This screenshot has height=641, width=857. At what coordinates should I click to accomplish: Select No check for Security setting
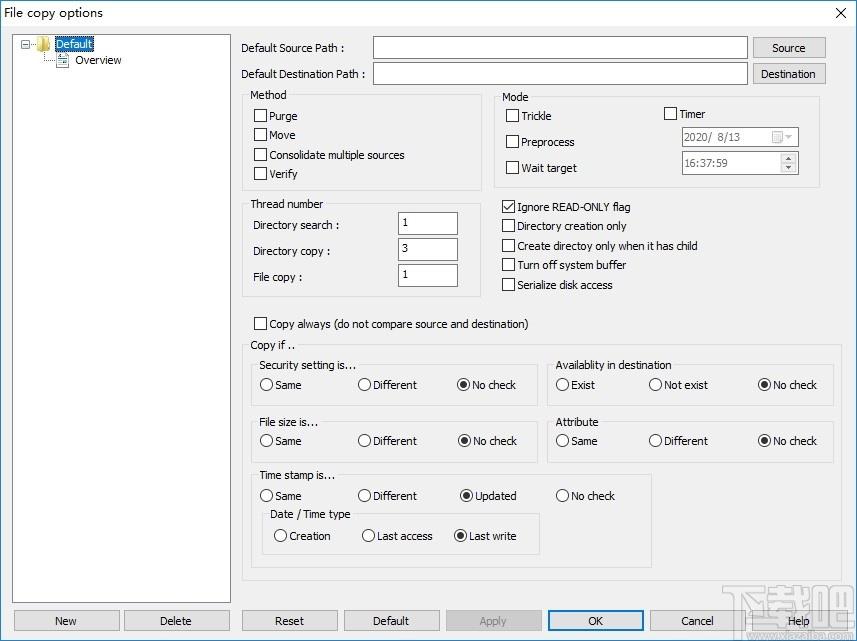[x=463, y=385]
